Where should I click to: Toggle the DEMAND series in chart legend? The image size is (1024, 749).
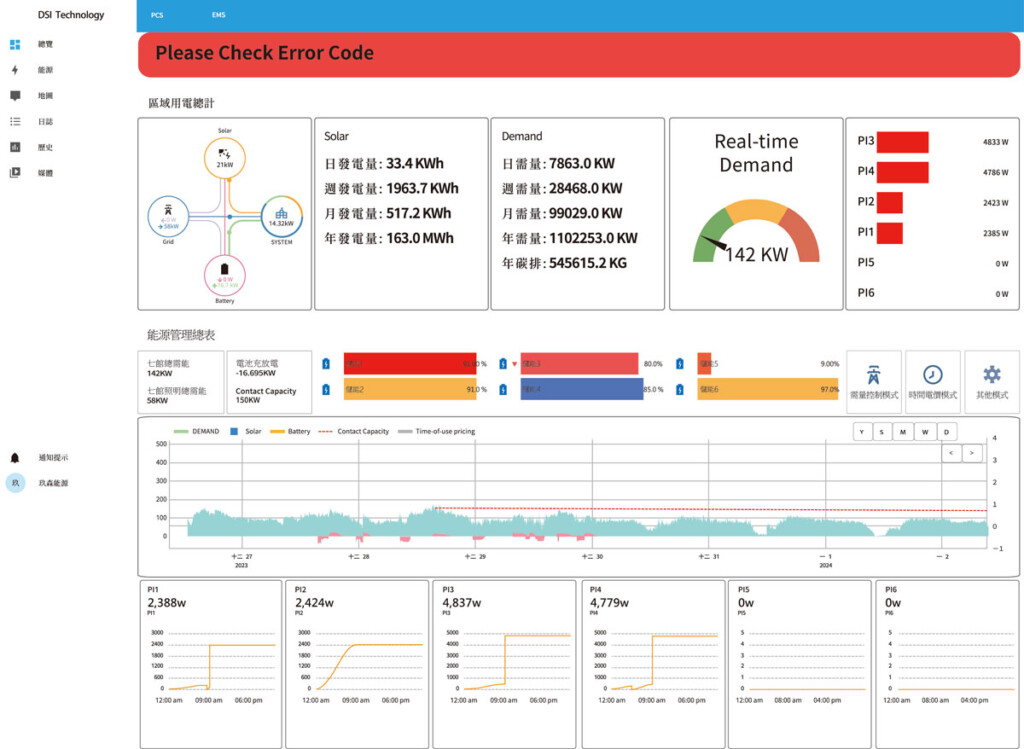[x=196, y=431]
